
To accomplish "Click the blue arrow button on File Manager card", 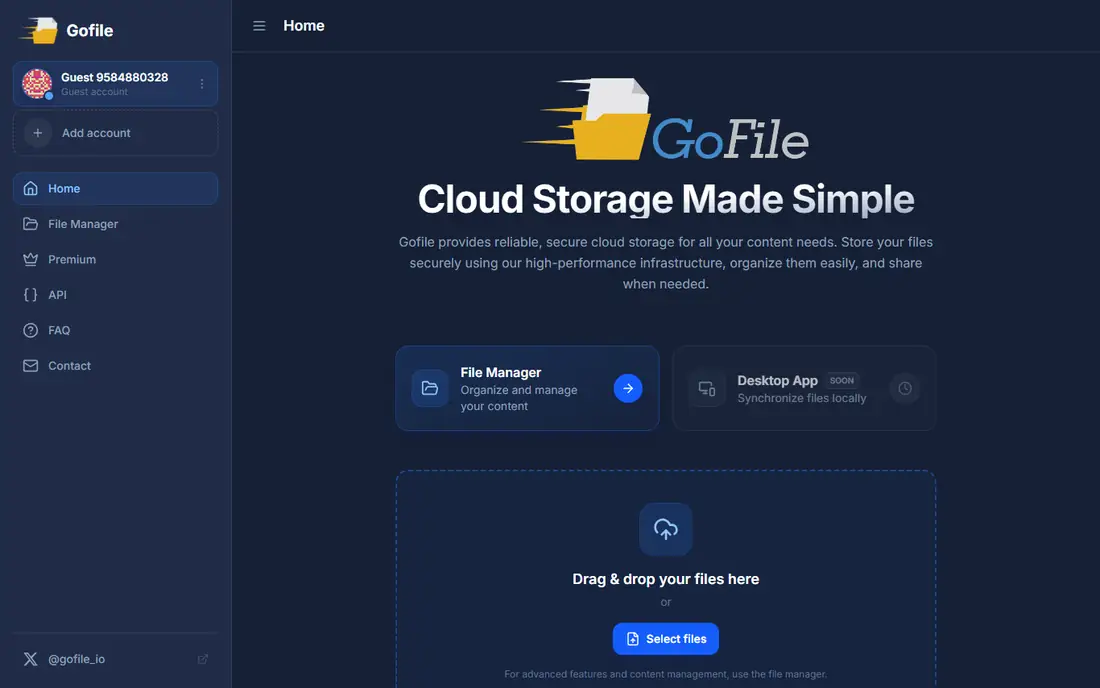I will pos(628,388).
